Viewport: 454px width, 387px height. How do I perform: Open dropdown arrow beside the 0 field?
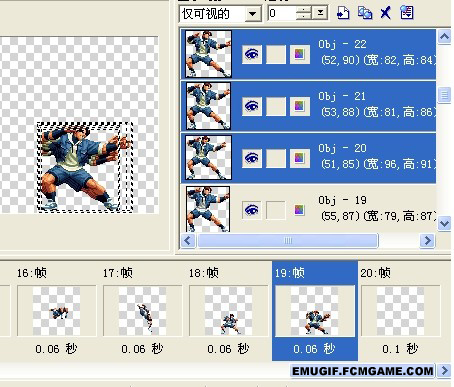pos(320,13)
